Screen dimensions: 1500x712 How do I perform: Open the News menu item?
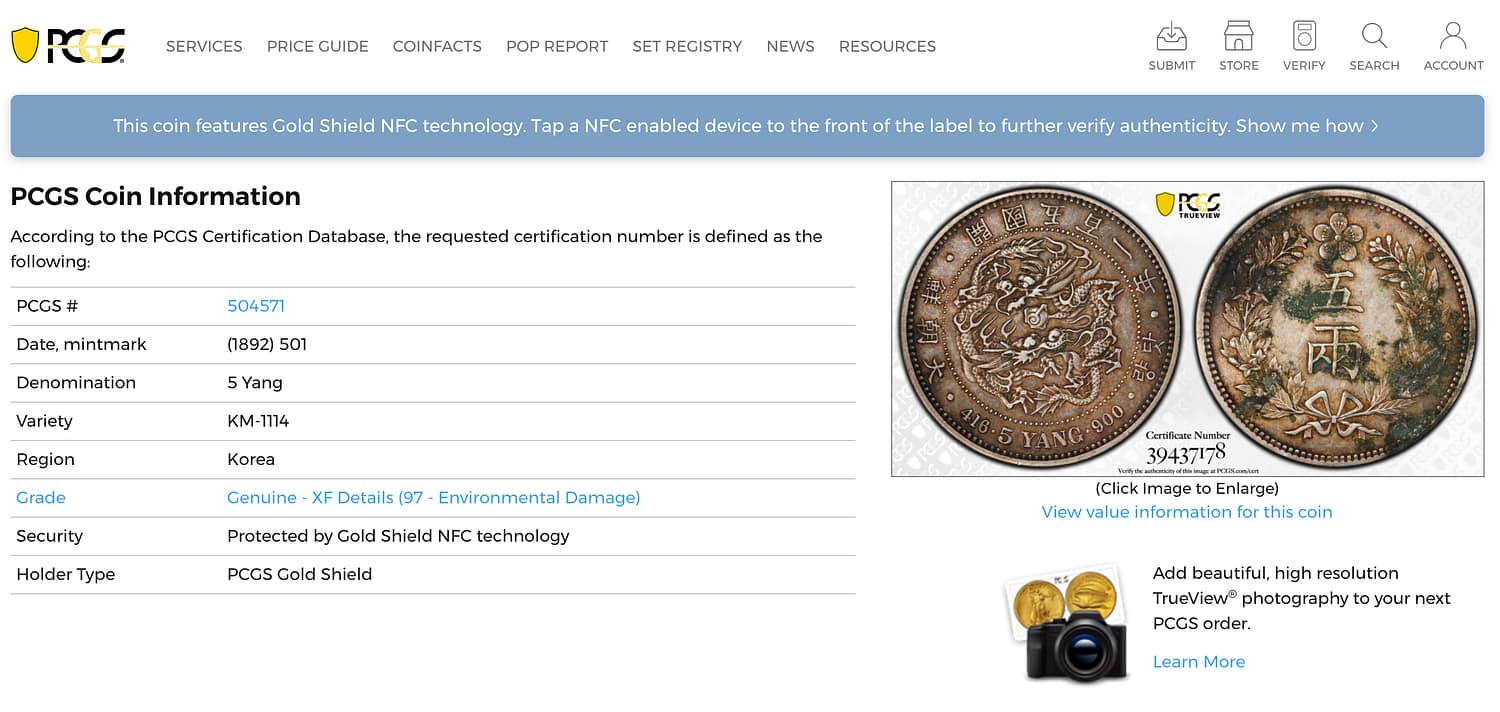790,46
